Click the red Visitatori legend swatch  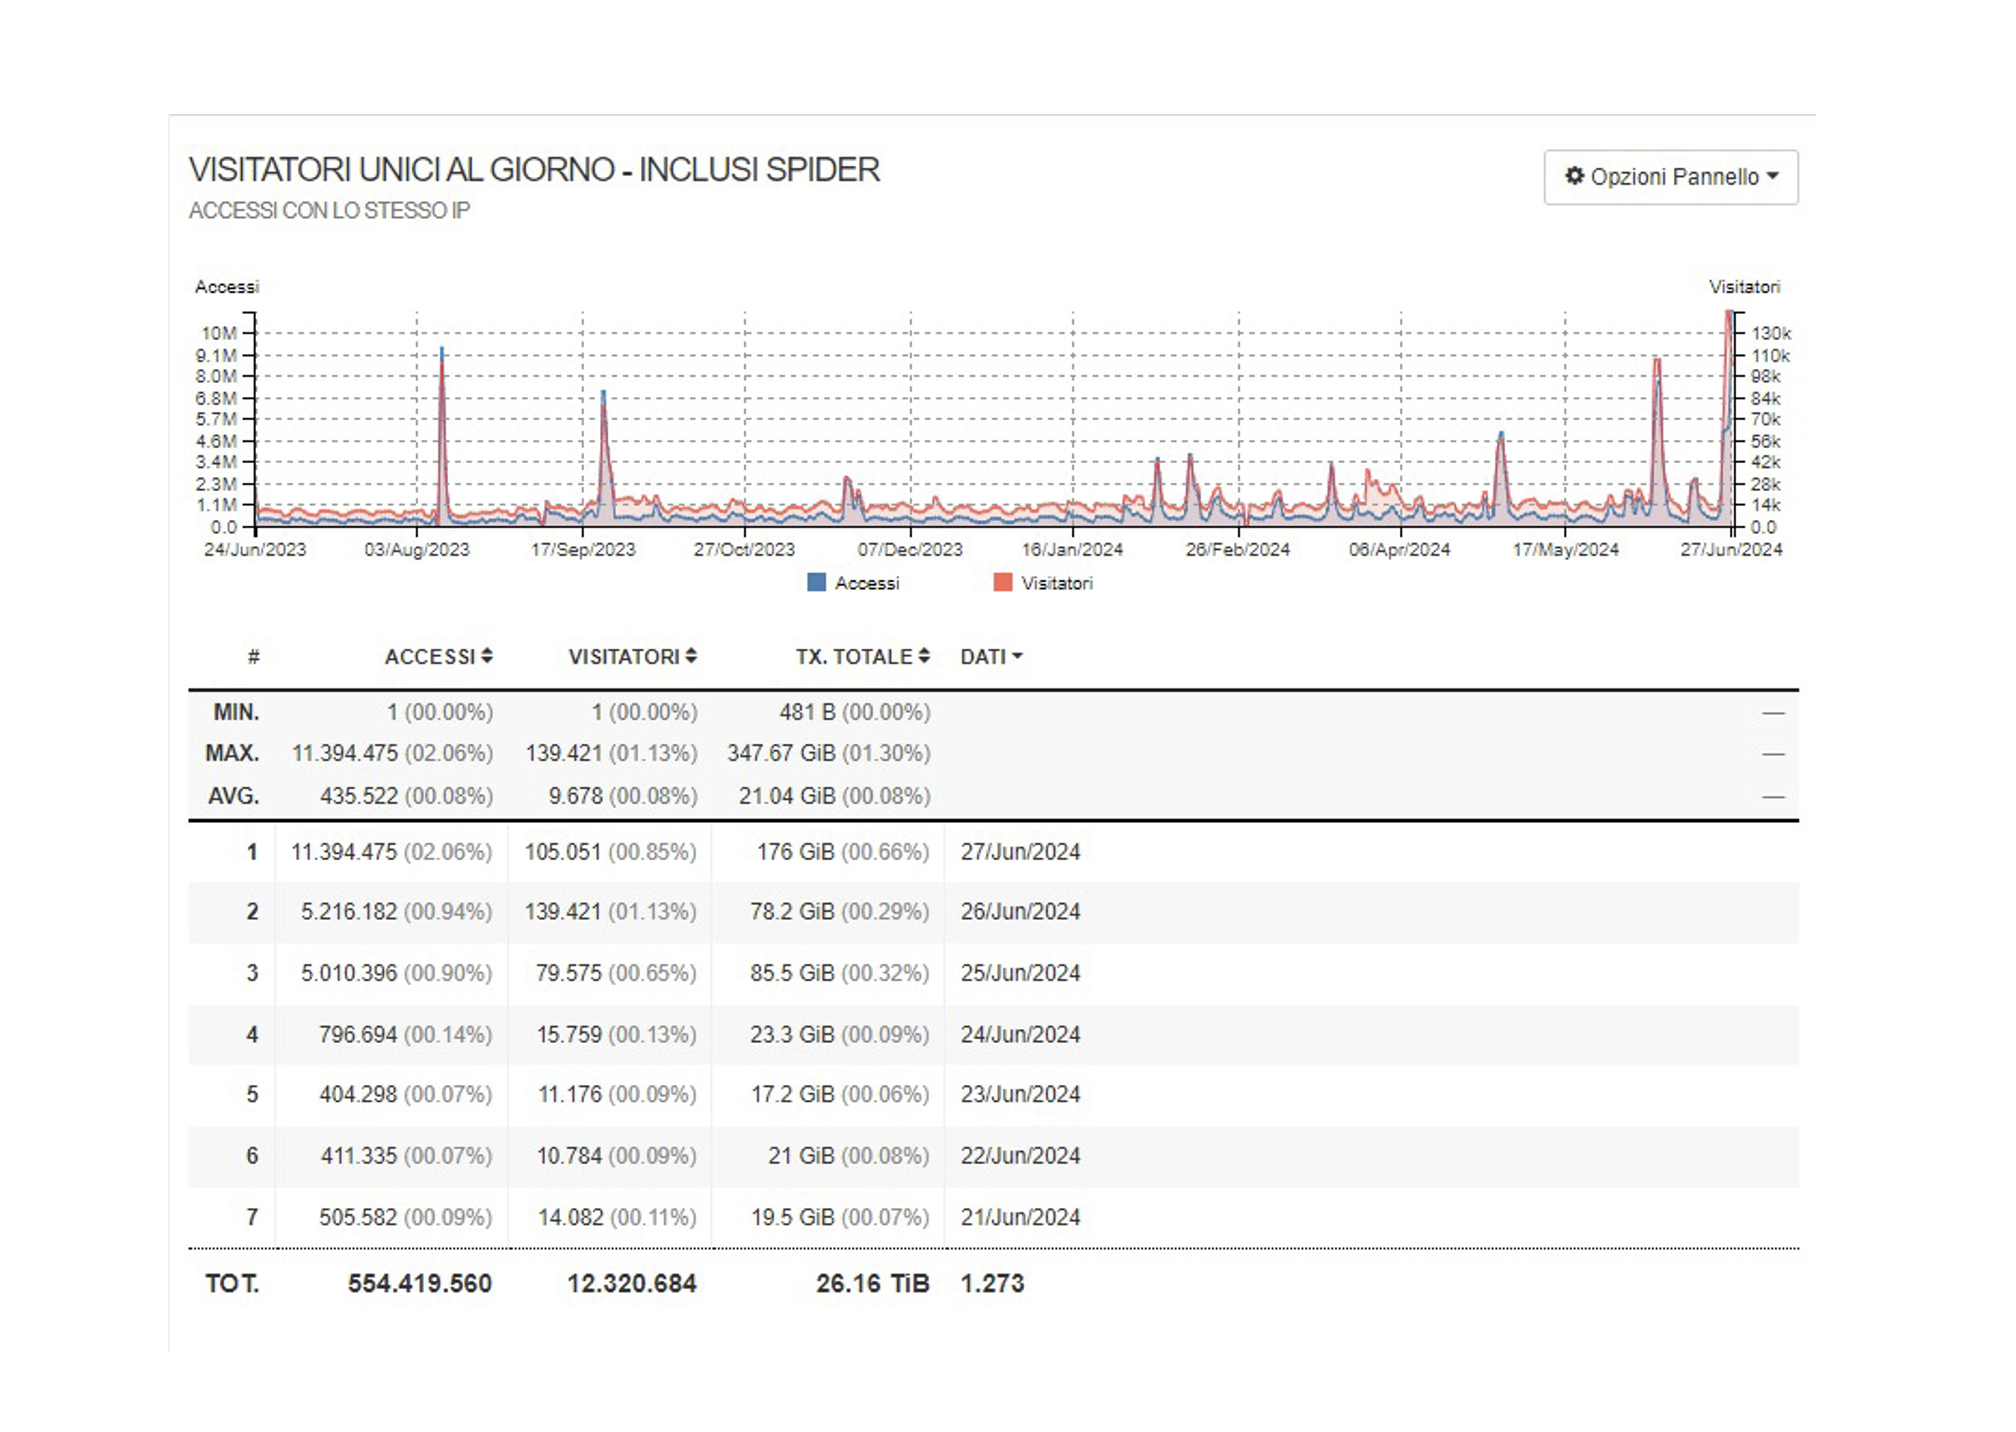coord(1002,582)
